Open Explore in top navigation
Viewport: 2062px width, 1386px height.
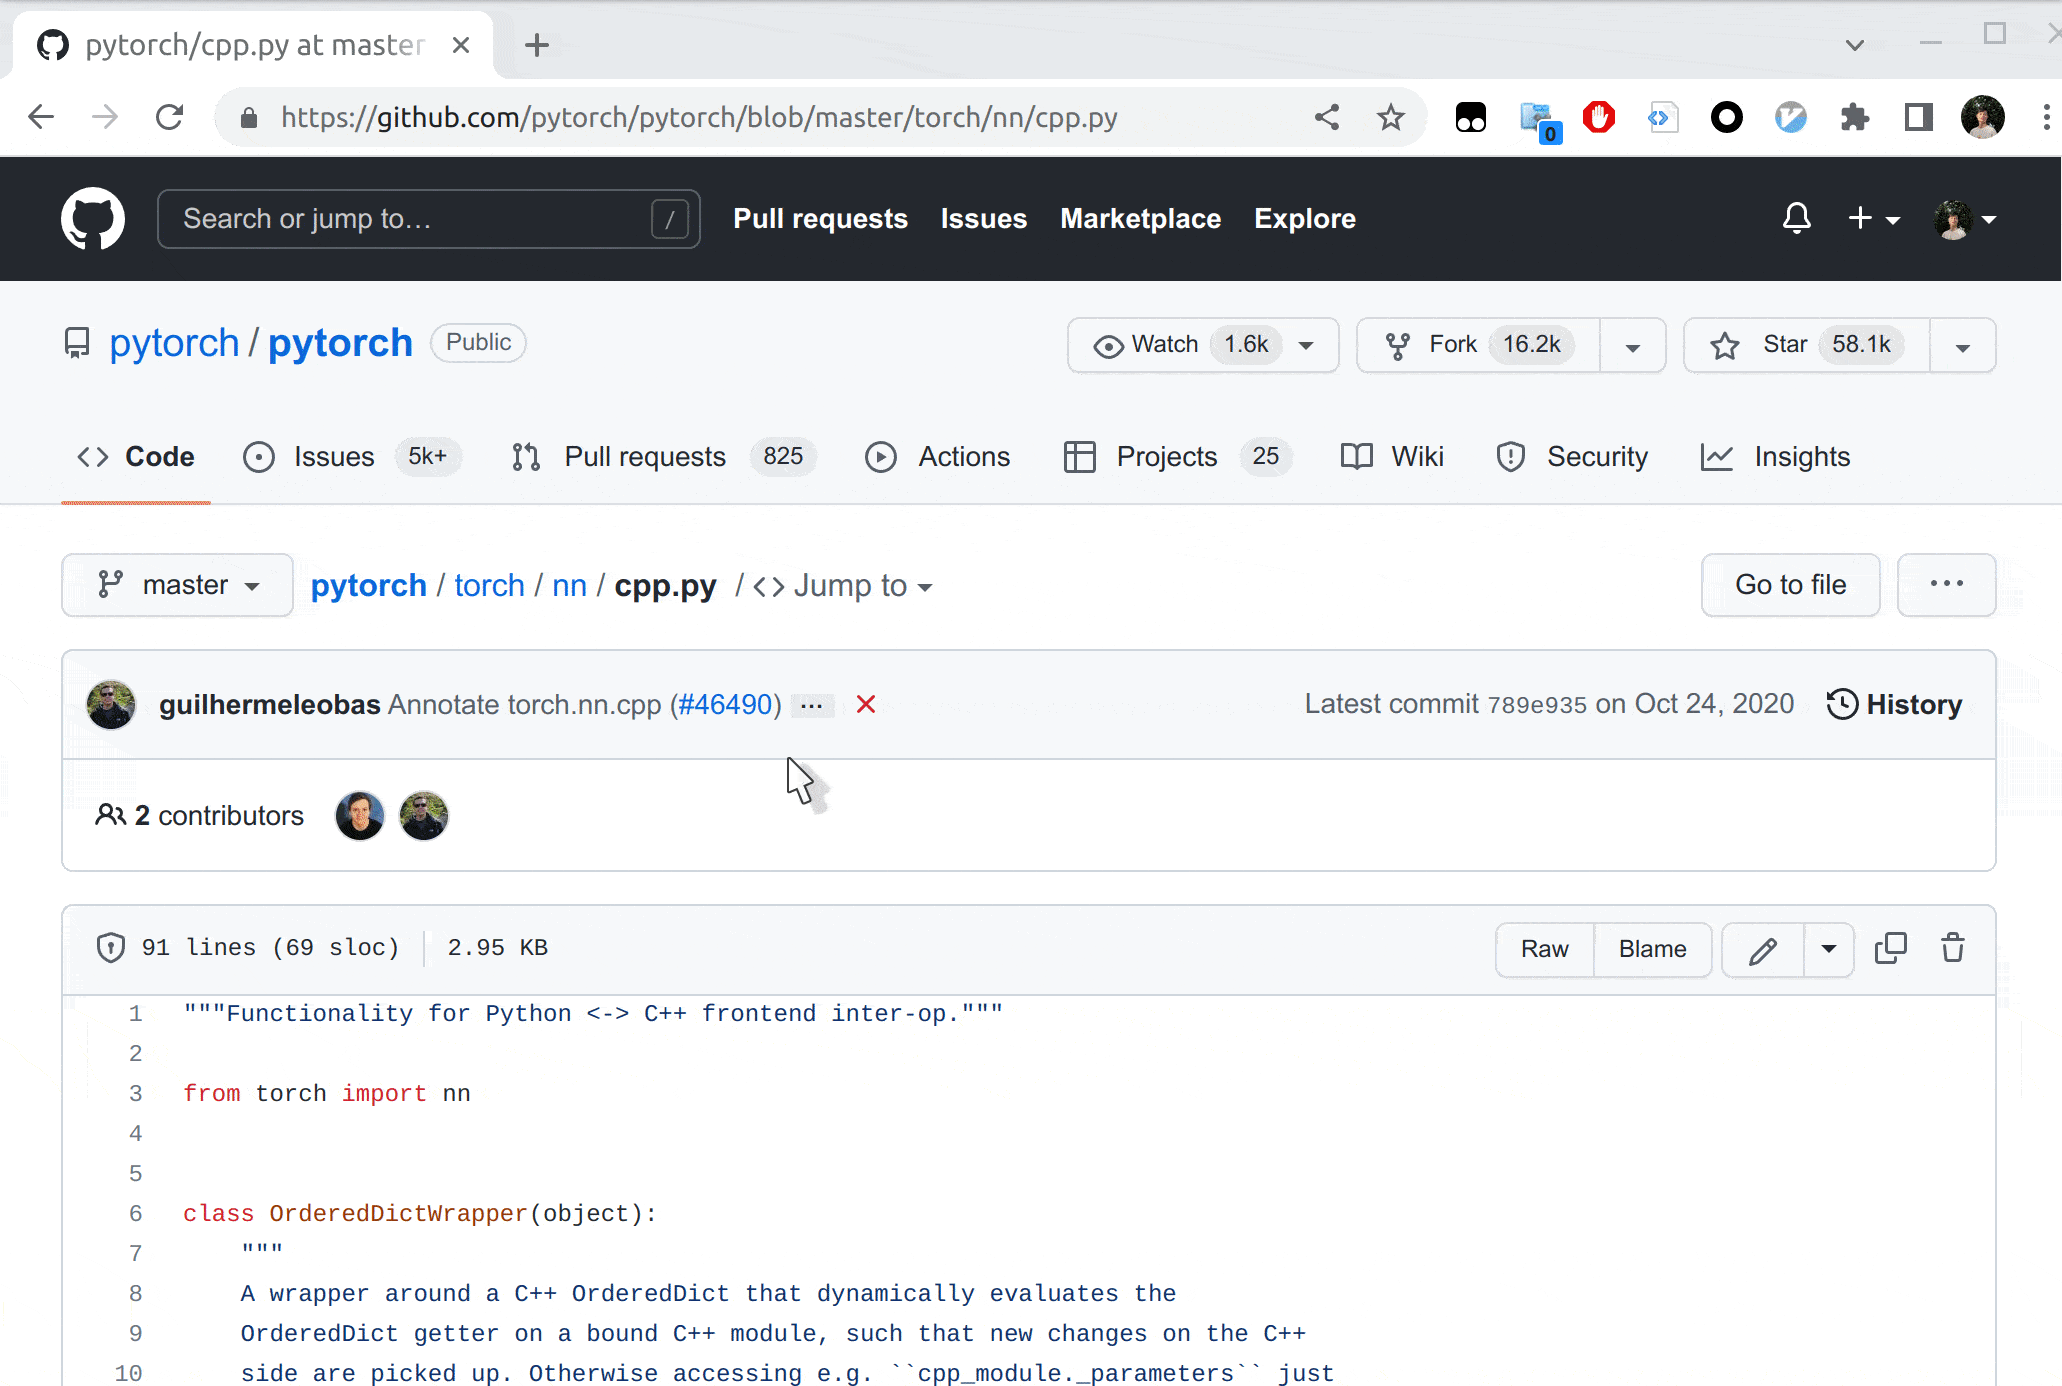click(x=1304, y=219)
